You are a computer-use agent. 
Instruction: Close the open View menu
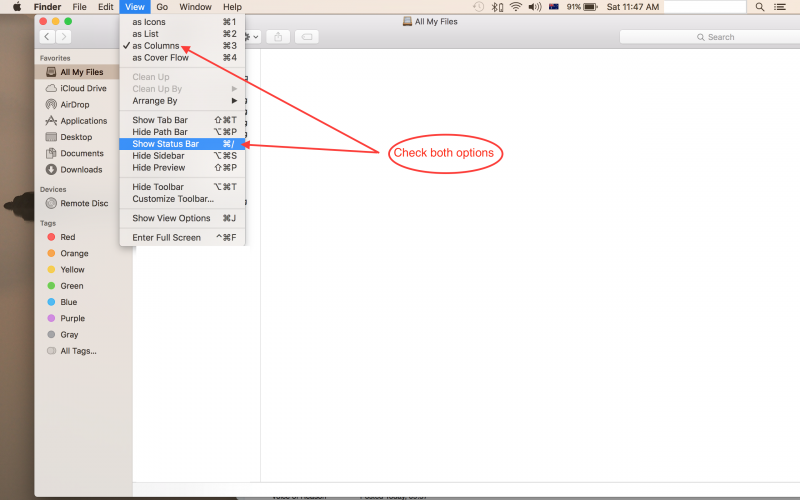pos(135,7)
